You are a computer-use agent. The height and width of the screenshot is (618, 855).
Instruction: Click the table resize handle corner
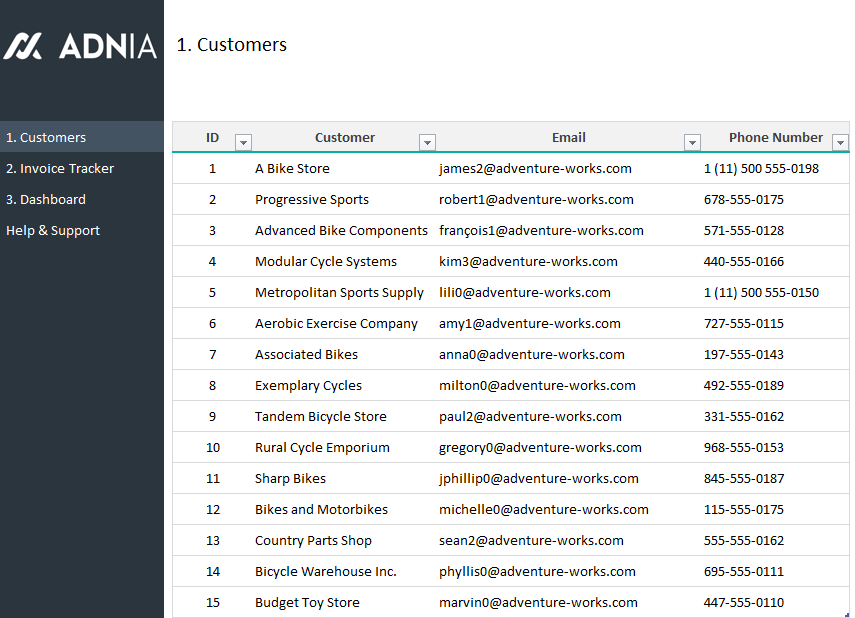846,614
